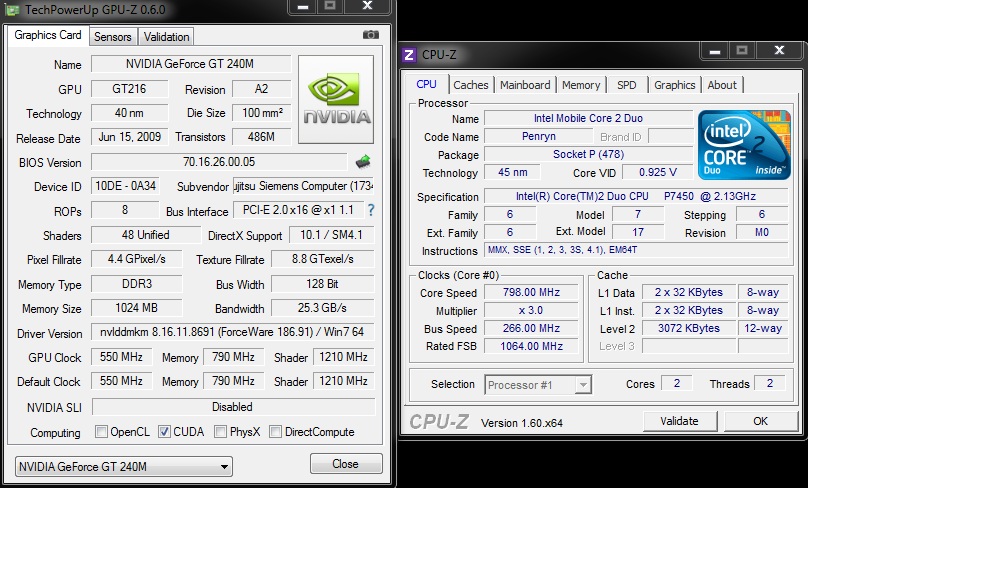Open the About tab in CPU-Z
The image size is (1008, 567).
pos(722,85)
